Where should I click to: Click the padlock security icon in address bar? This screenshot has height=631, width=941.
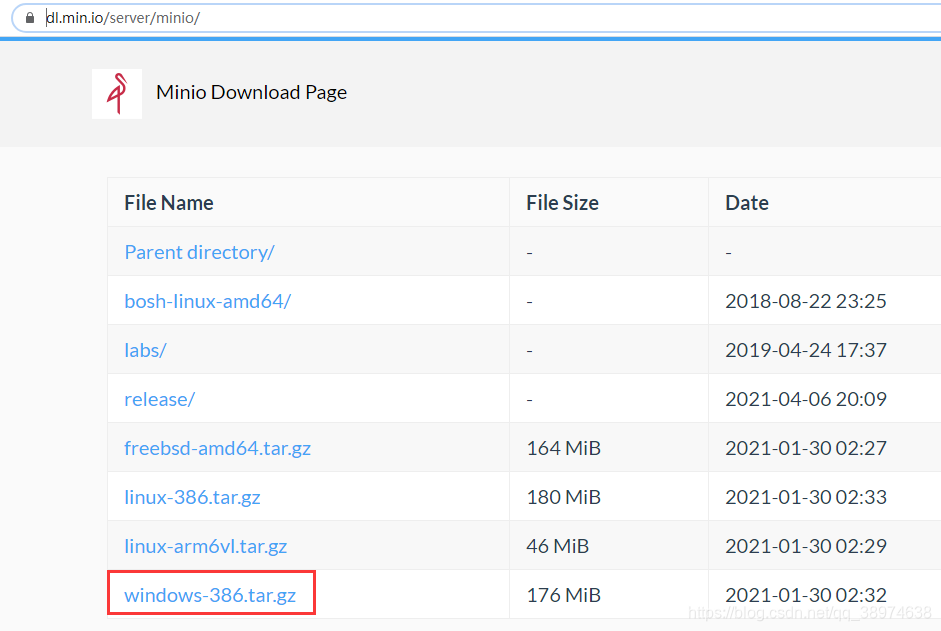coord(29,17)
